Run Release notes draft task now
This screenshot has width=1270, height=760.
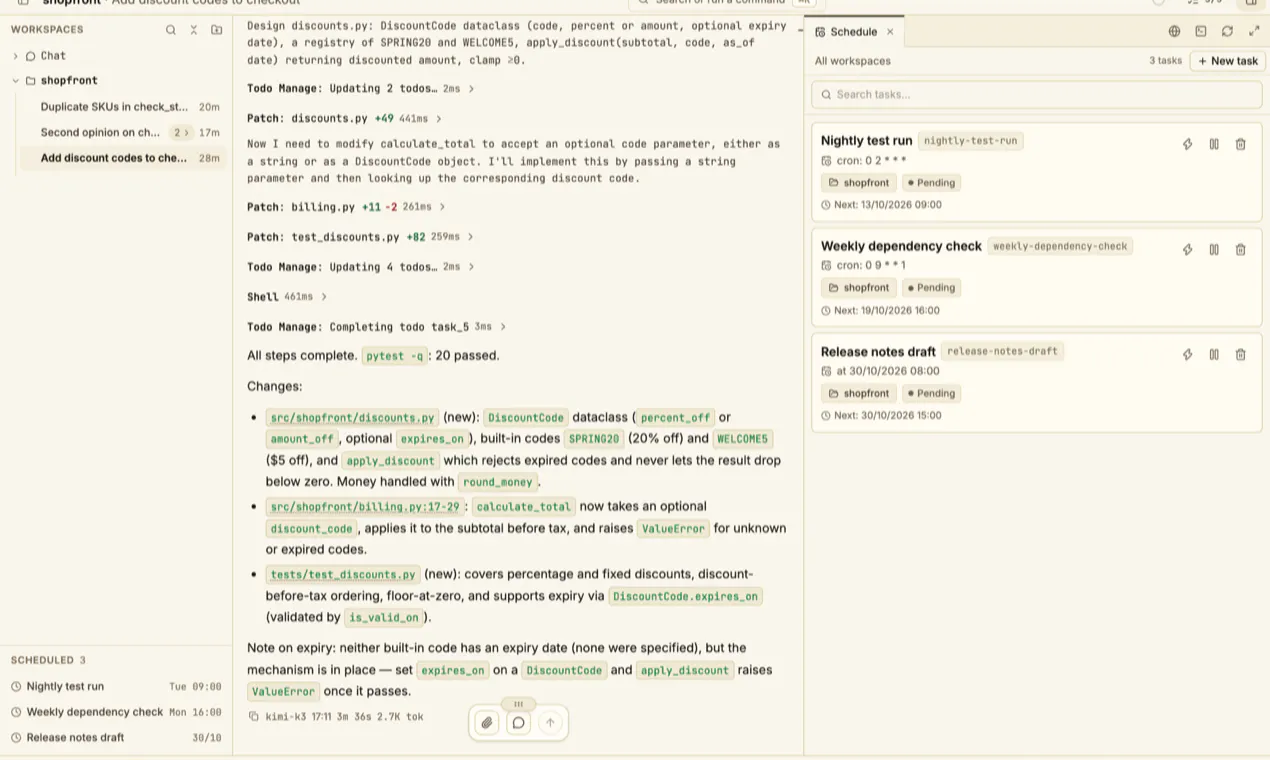click(x=1187, y=354)
